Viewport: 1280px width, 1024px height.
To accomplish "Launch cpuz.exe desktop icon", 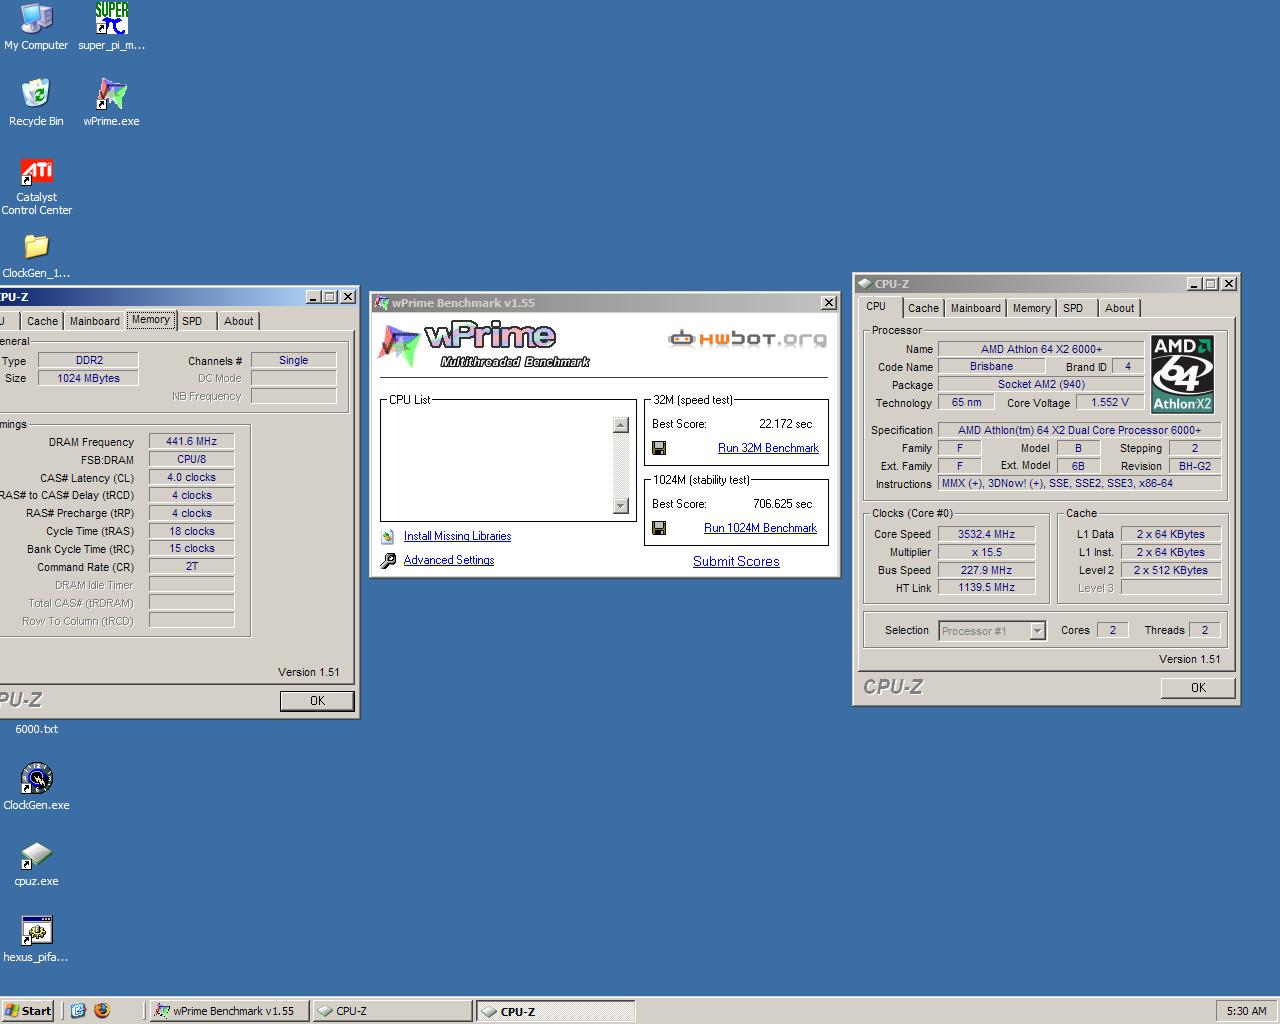I will tap(36, 863).
